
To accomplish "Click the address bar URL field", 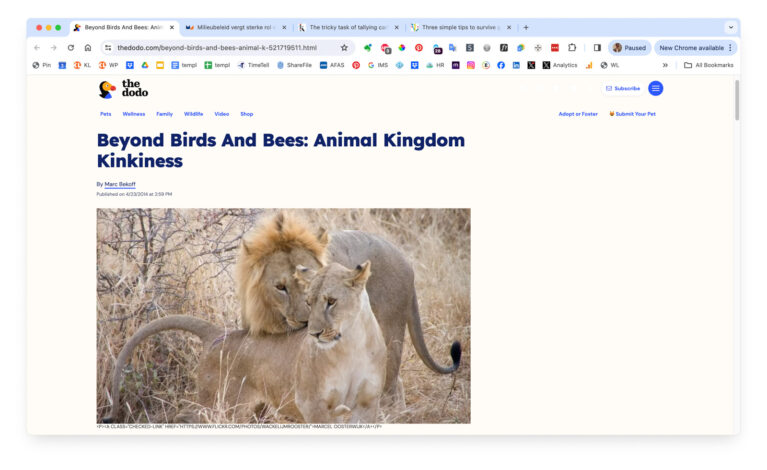I will tap(220, 47).
